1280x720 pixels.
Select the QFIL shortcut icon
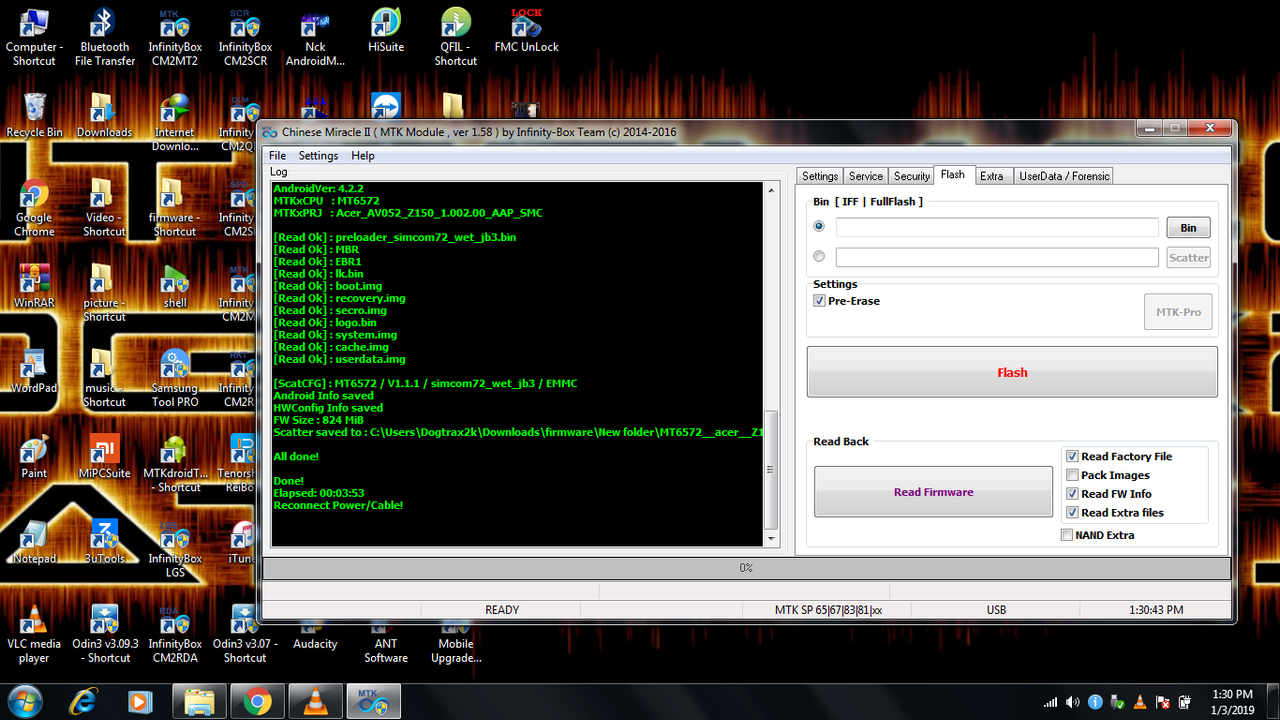(456, 38)
